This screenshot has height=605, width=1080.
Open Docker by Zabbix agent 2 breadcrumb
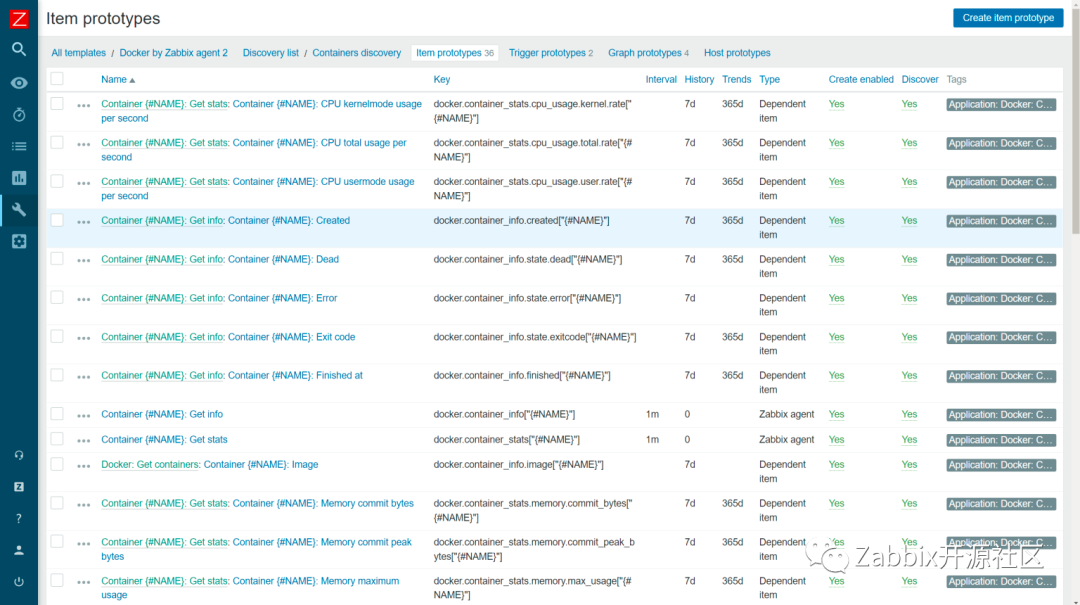[173, 53]
